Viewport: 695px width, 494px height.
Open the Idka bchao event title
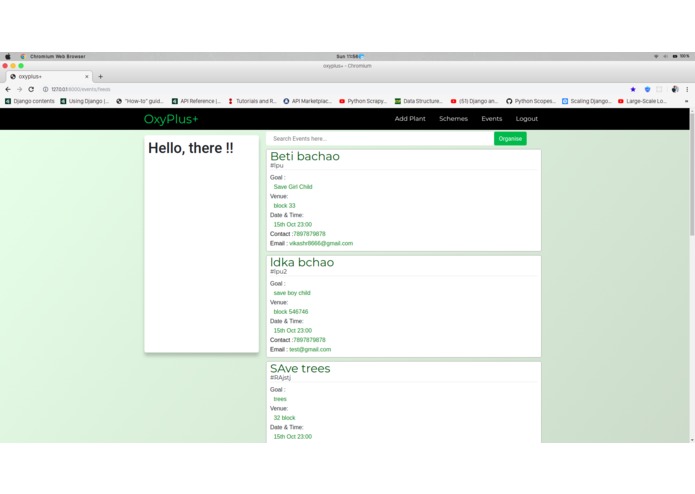[x=302, y=262]
